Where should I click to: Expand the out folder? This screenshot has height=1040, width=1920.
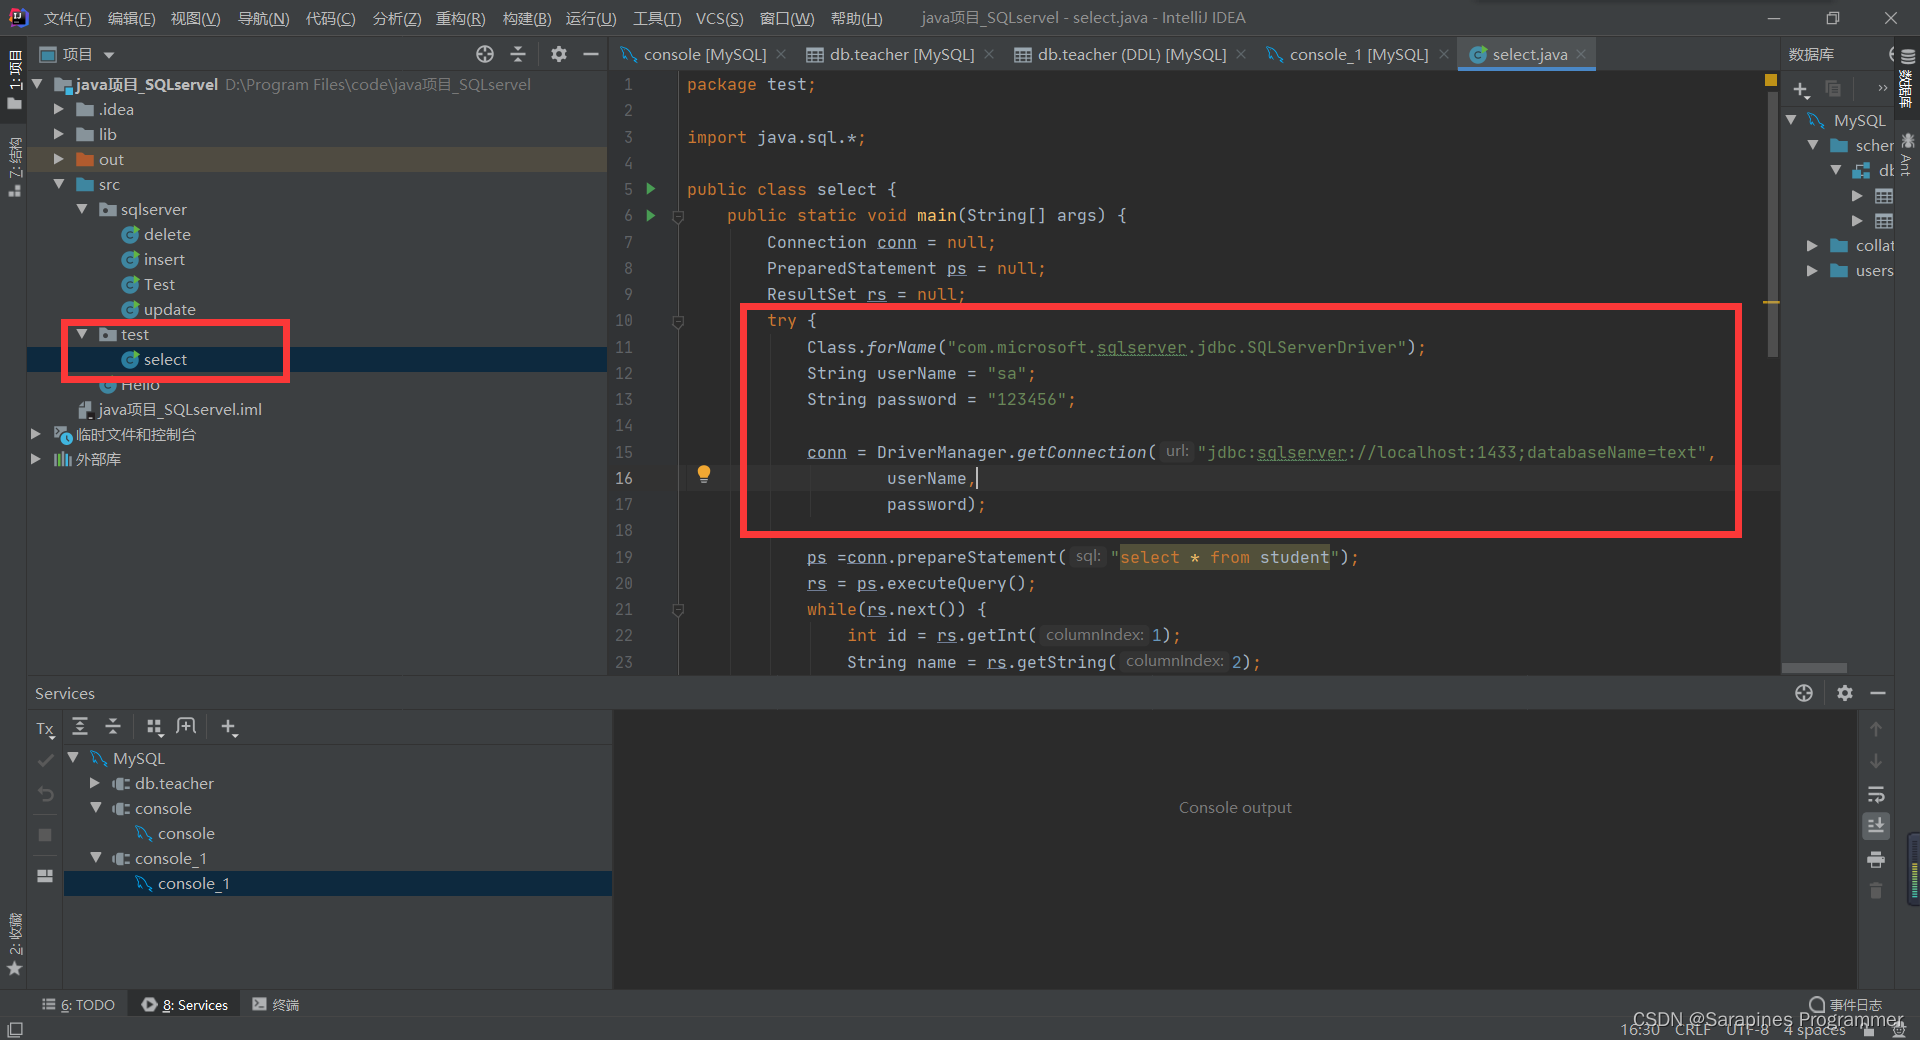[x=59, y=159]
